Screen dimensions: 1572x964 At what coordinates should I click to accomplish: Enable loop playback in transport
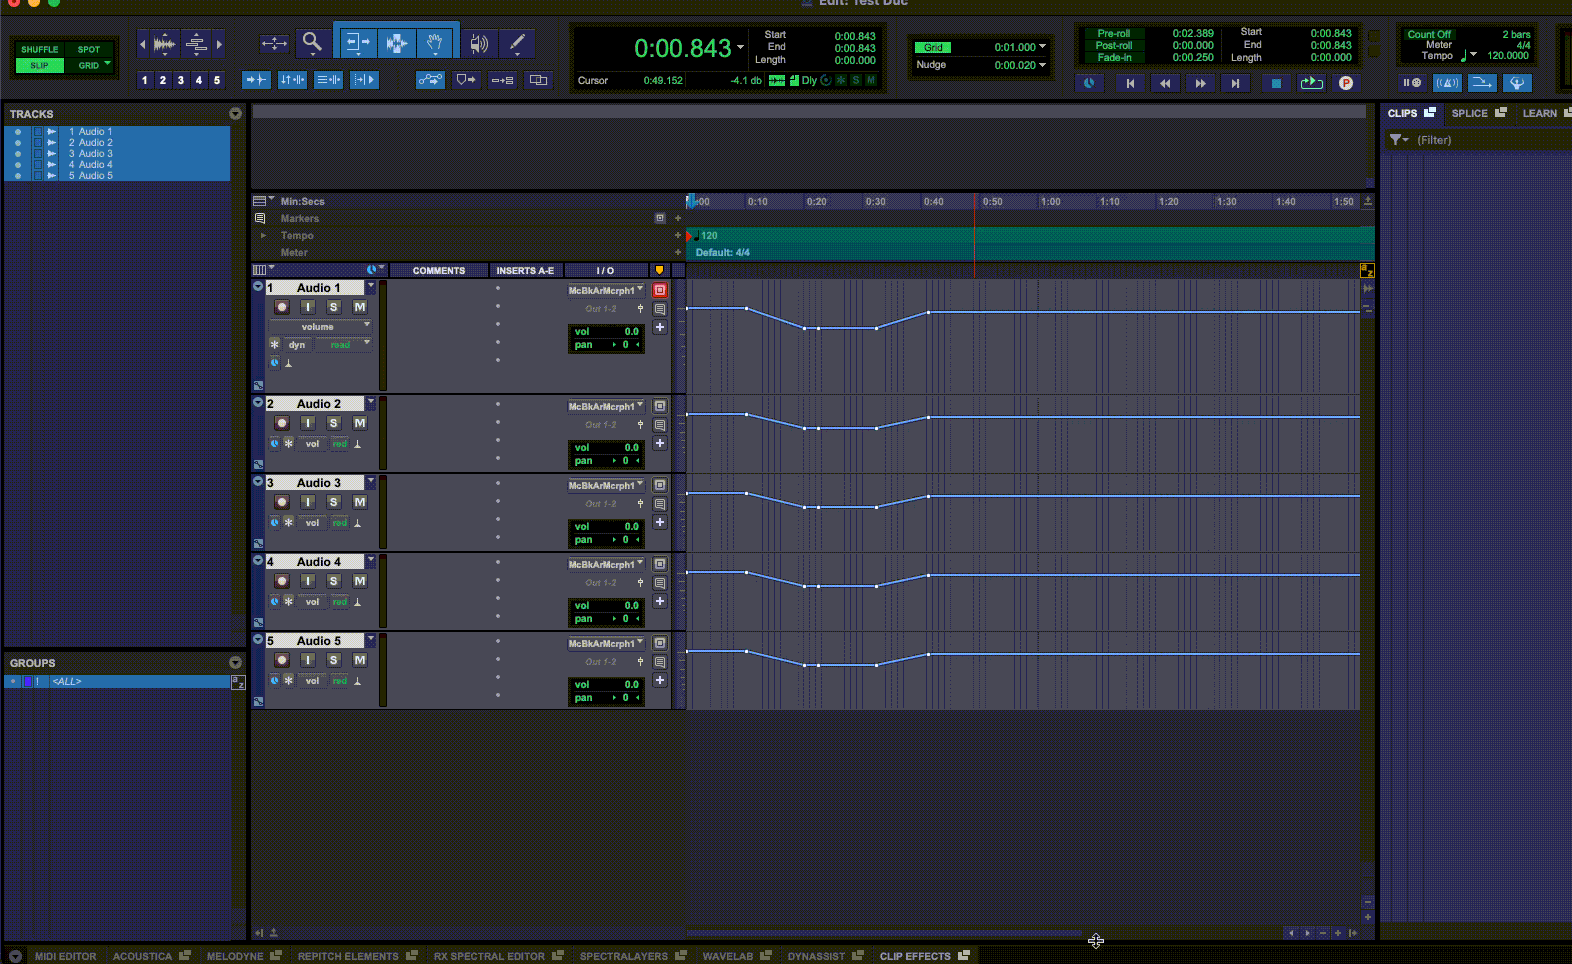click(x=1311, y=83)
